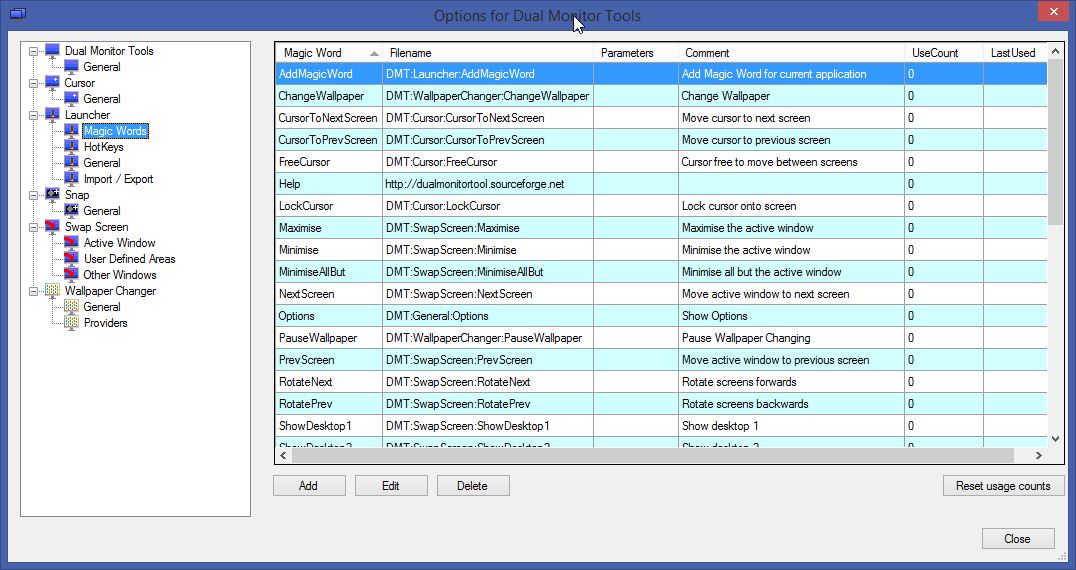Click the icon beside General under Snap
Screen dimensions: 1076x570
pyautogui.click(x=71, y=211)
